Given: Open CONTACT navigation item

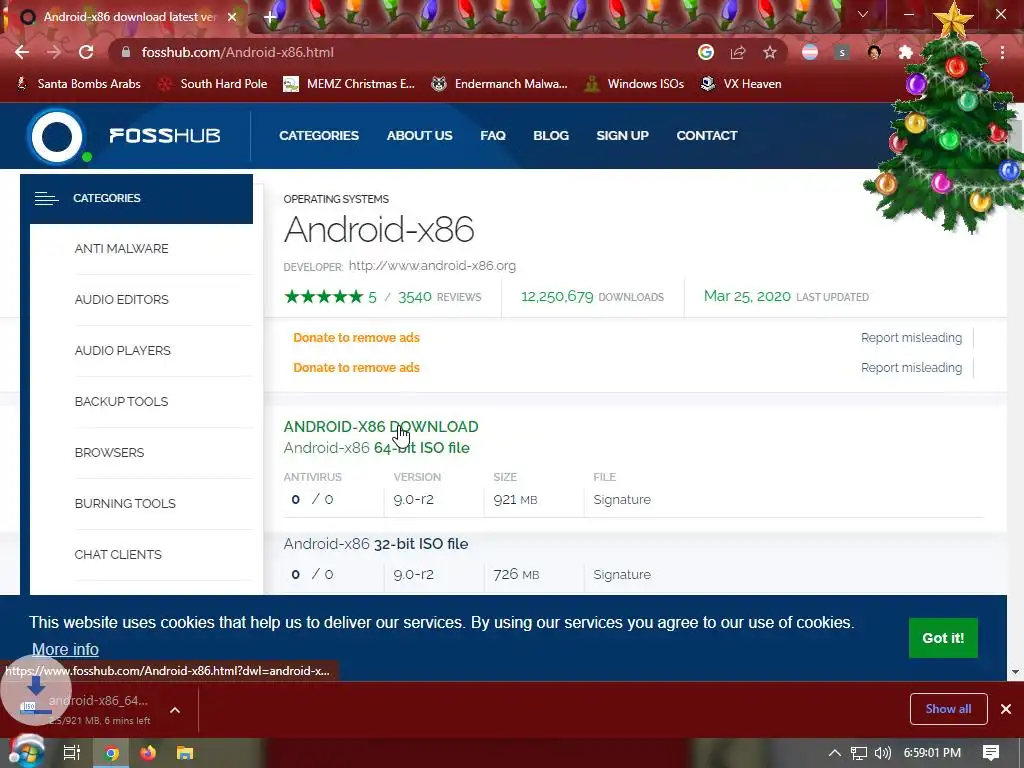Looking at the screenshot, I should pos(707,135).
